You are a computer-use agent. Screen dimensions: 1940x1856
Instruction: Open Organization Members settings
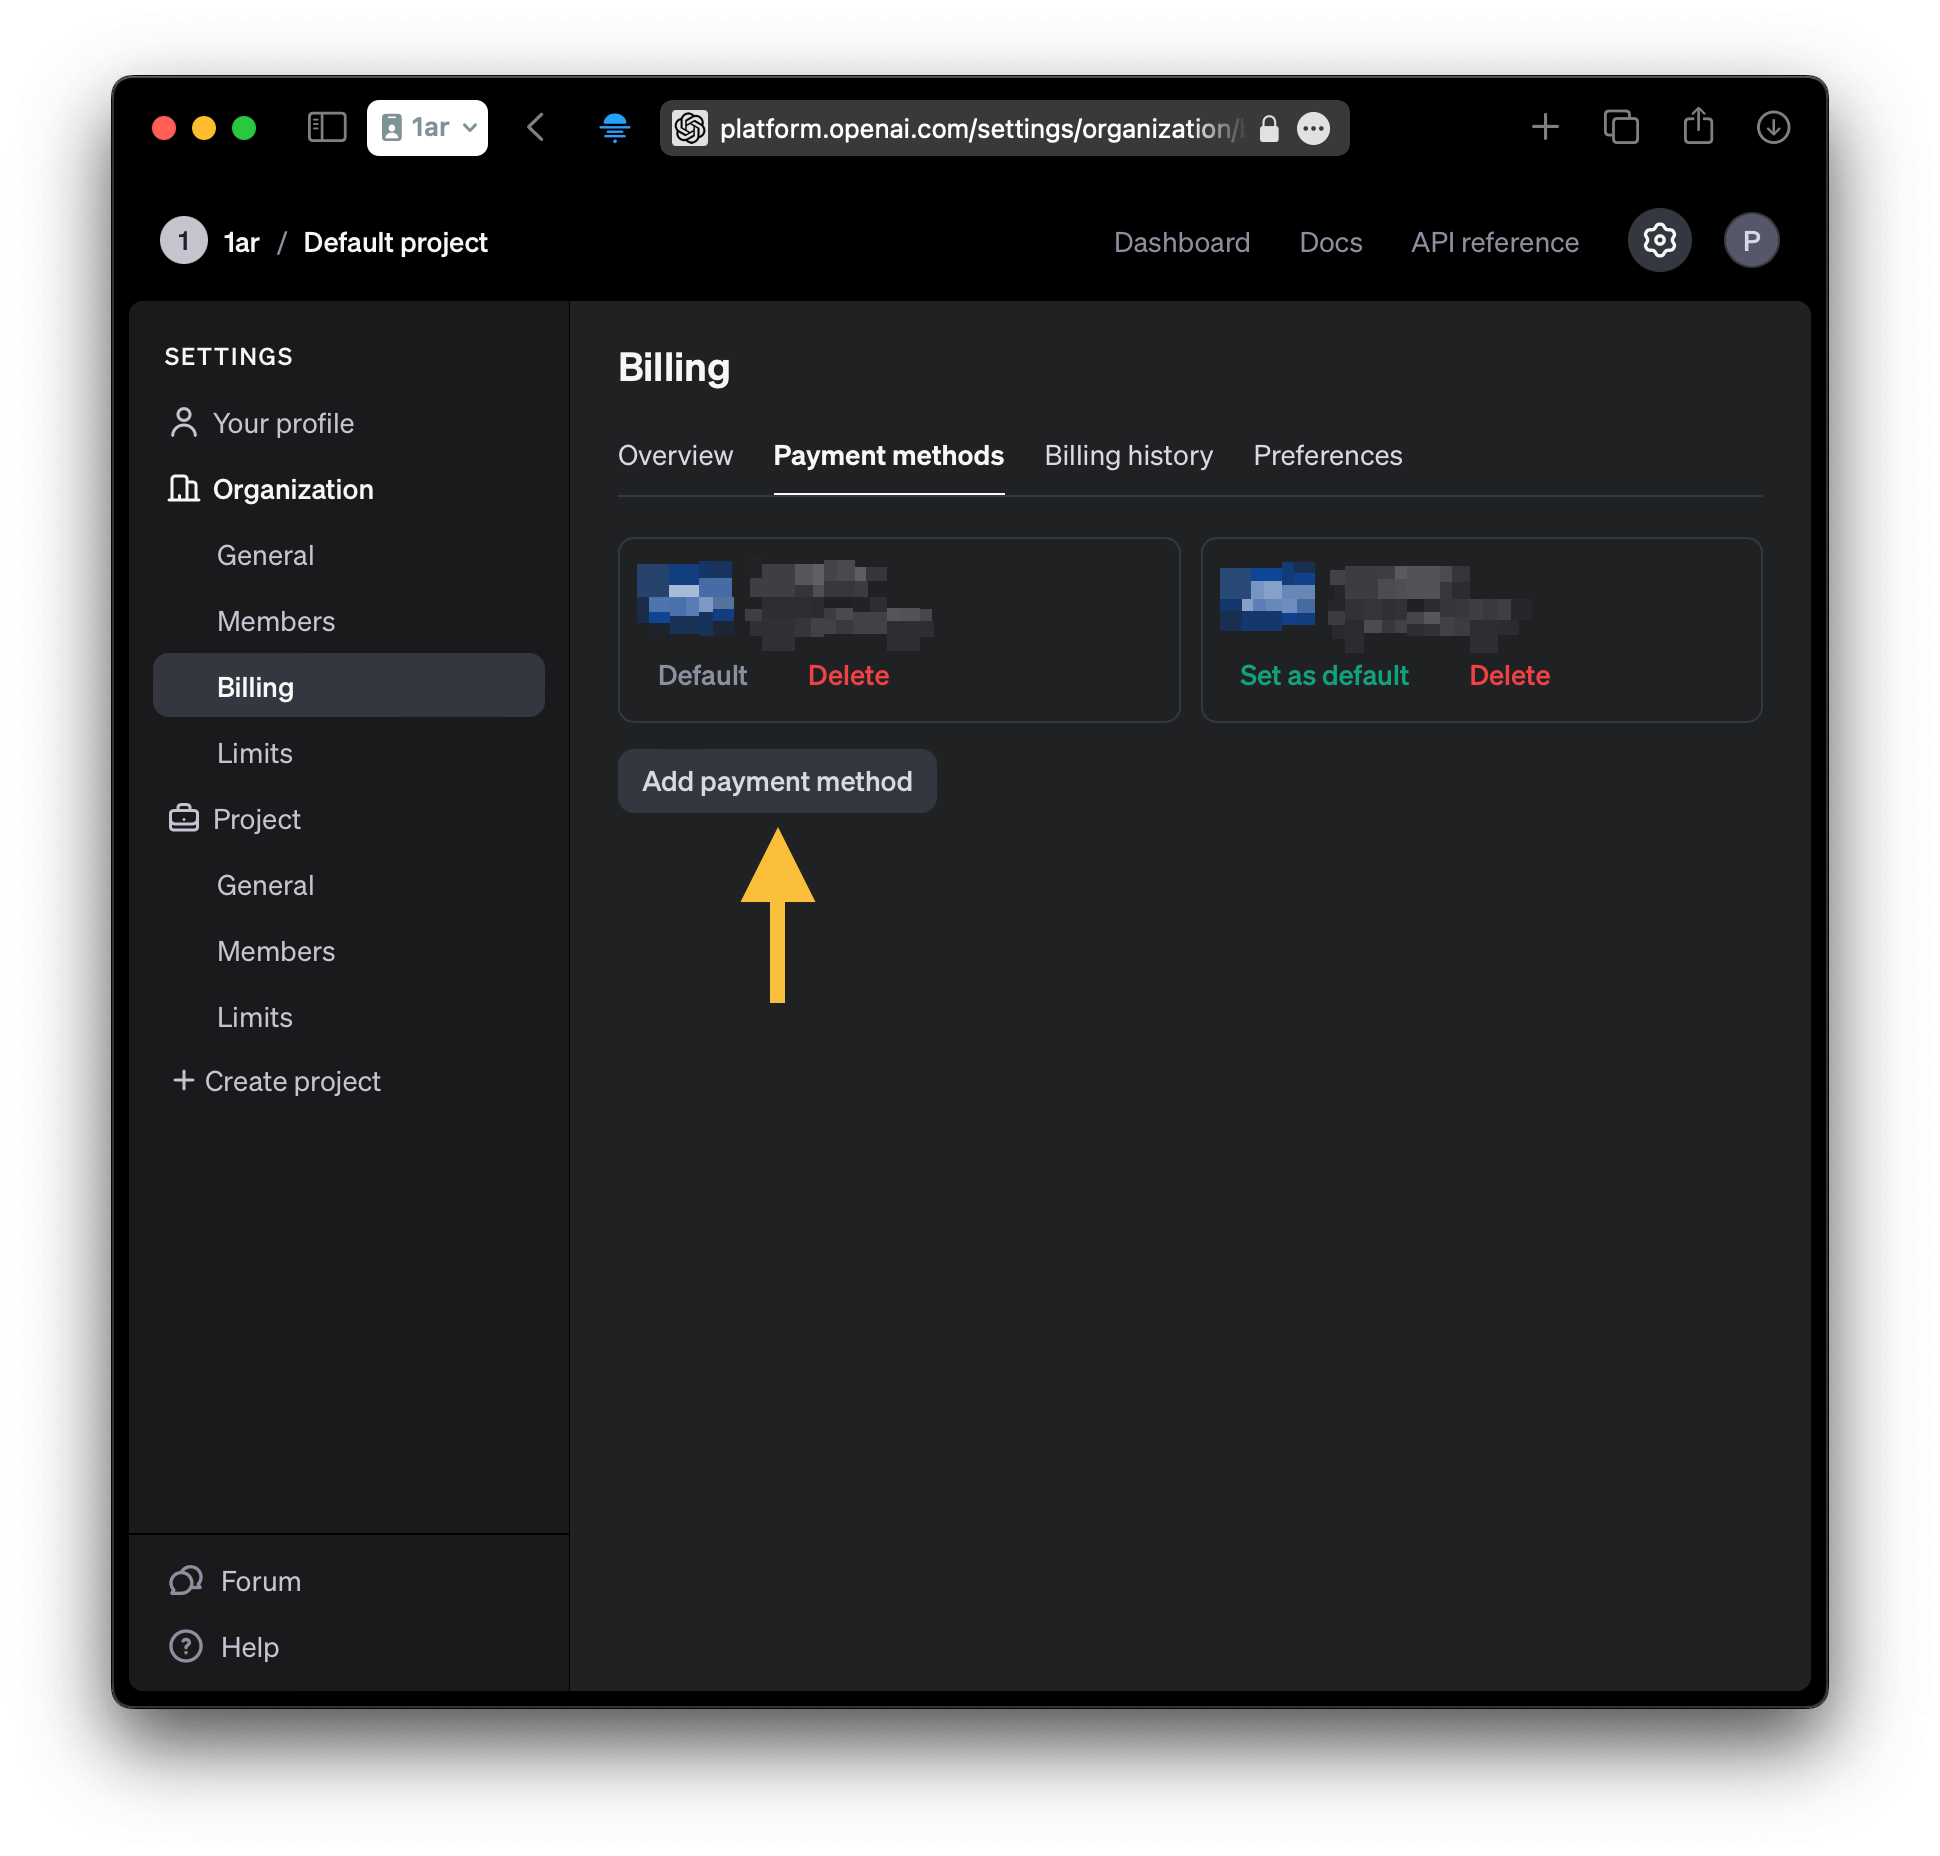[279, 622]
